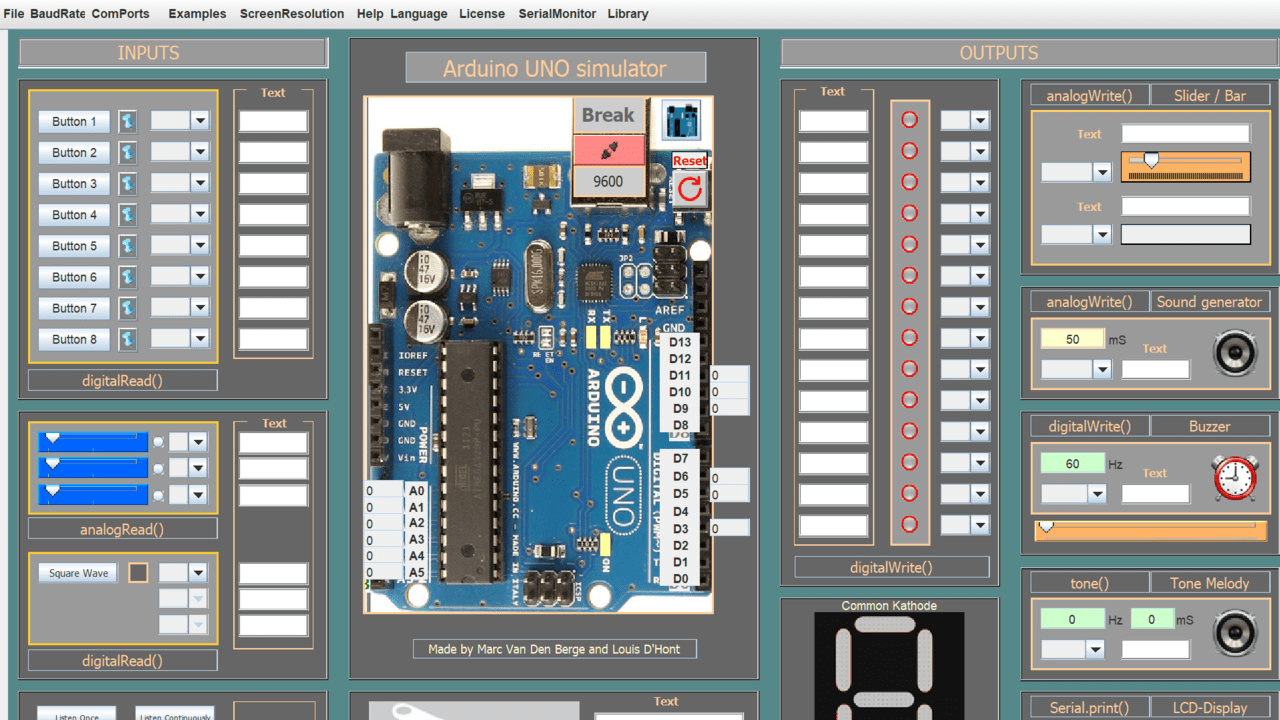
Task: Open the ComPorts menu
Action: tap(120, 14)
